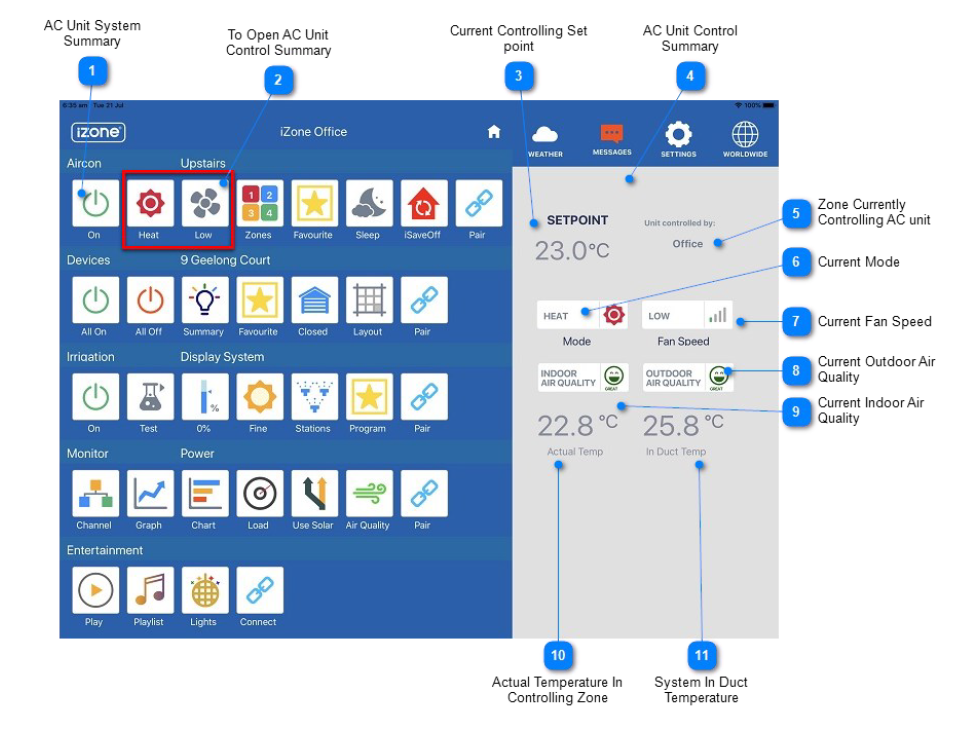Click the SETPOINT label

pyautogui.click(x=577, y=220)
